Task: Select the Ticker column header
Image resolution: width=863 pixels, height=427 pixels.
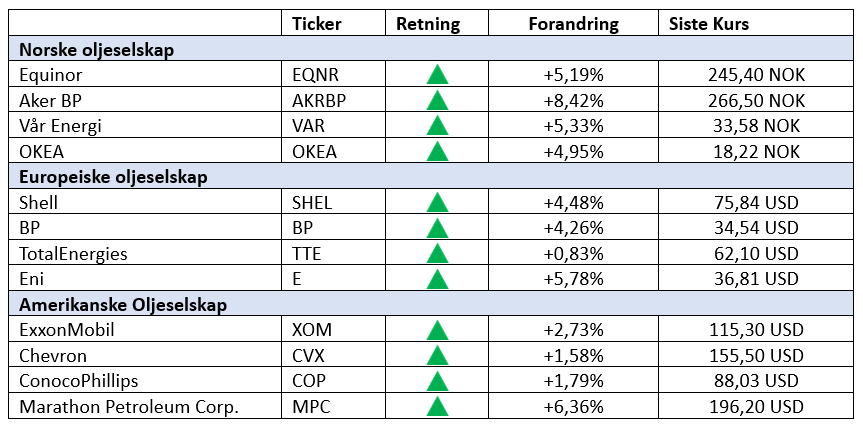Action: (x=316, y=24)
